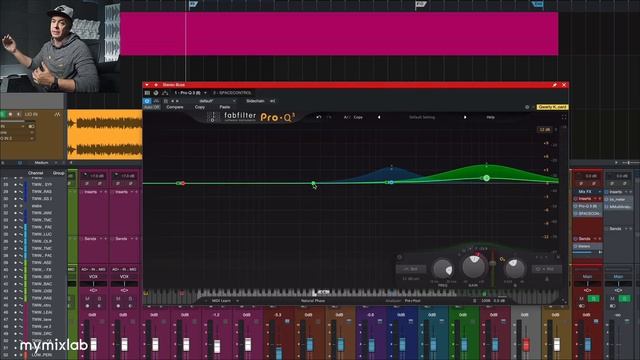Copy state A to B in Pro-Q
Screen dimensions: 640x360
click(358, 117)
